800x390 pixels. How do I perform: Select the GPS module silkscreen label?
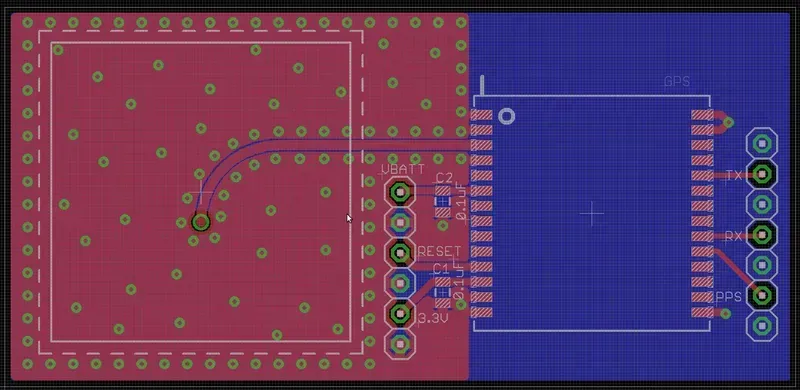677,82
